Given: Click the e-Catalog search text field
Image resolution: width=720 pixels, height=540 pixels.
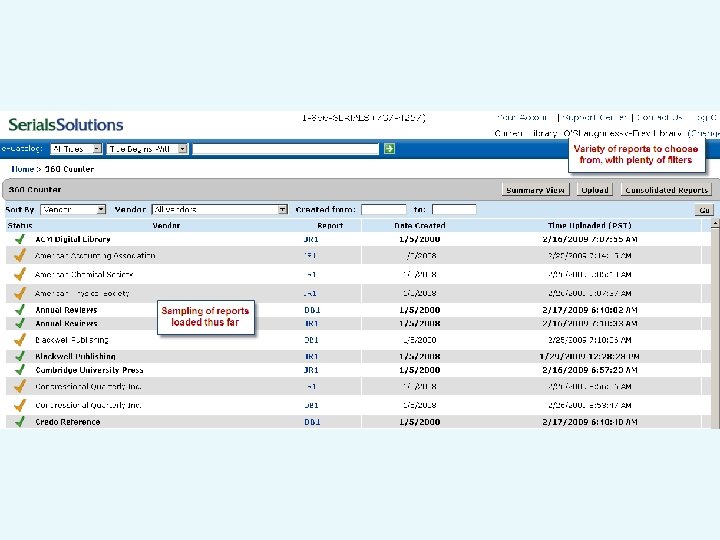Looking at the screenshot, I should [x=286, y=149].
